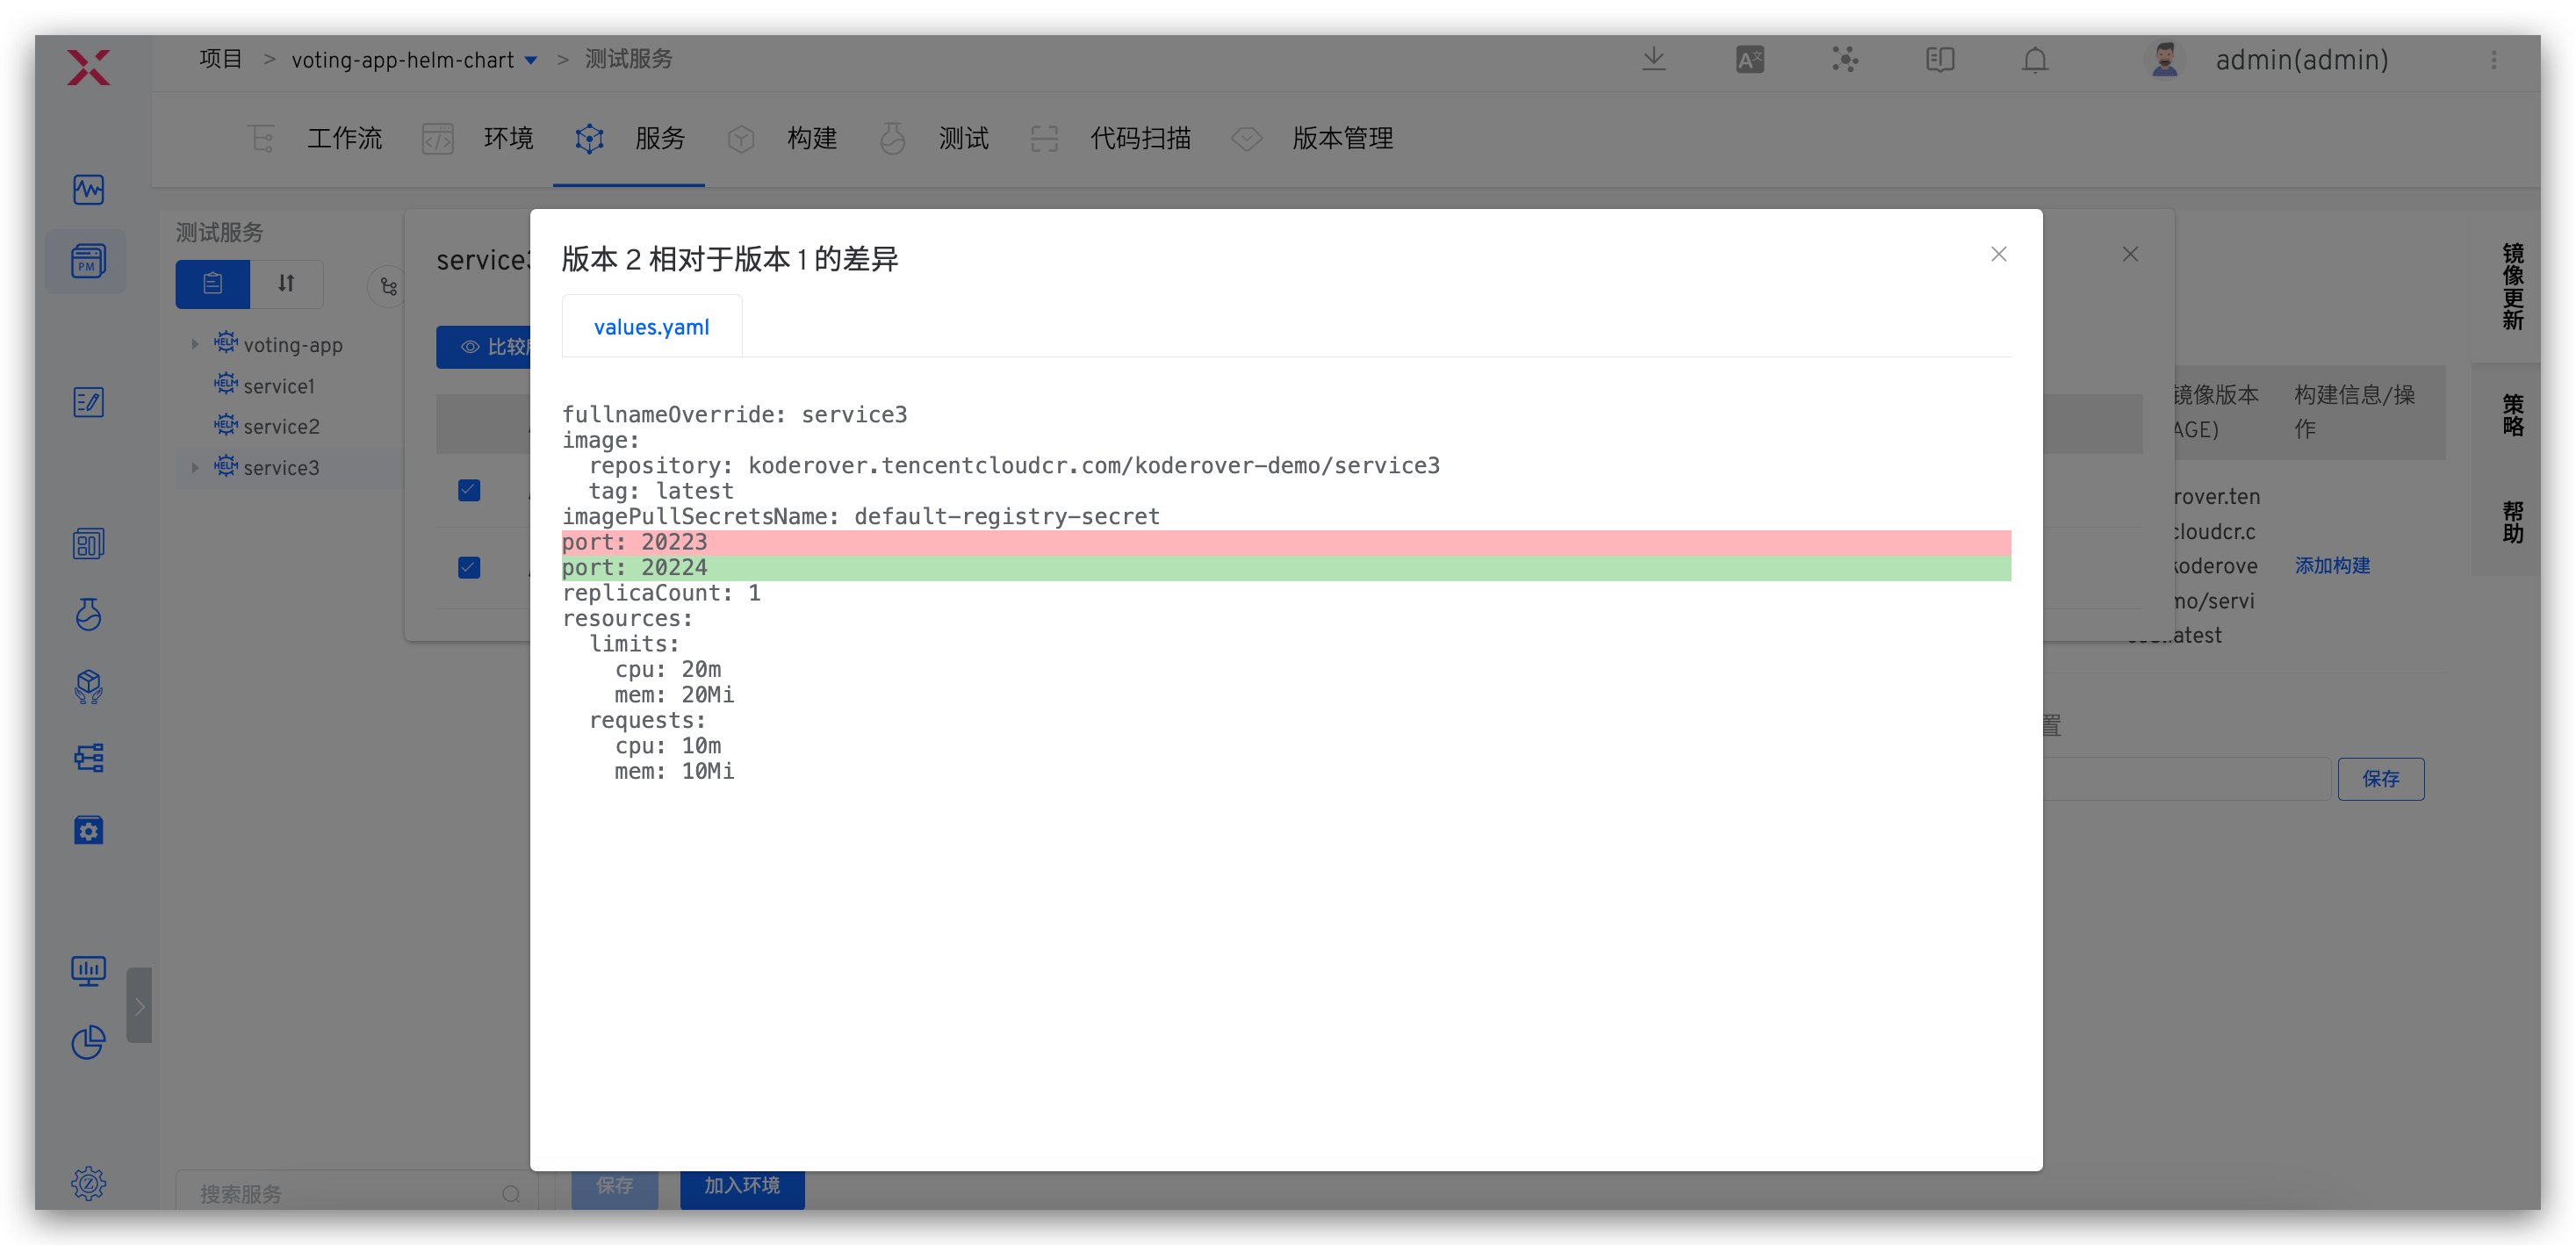The image size is (2576, 1245).
Task: Open the documentation book icon
Action: (1939, 60)
